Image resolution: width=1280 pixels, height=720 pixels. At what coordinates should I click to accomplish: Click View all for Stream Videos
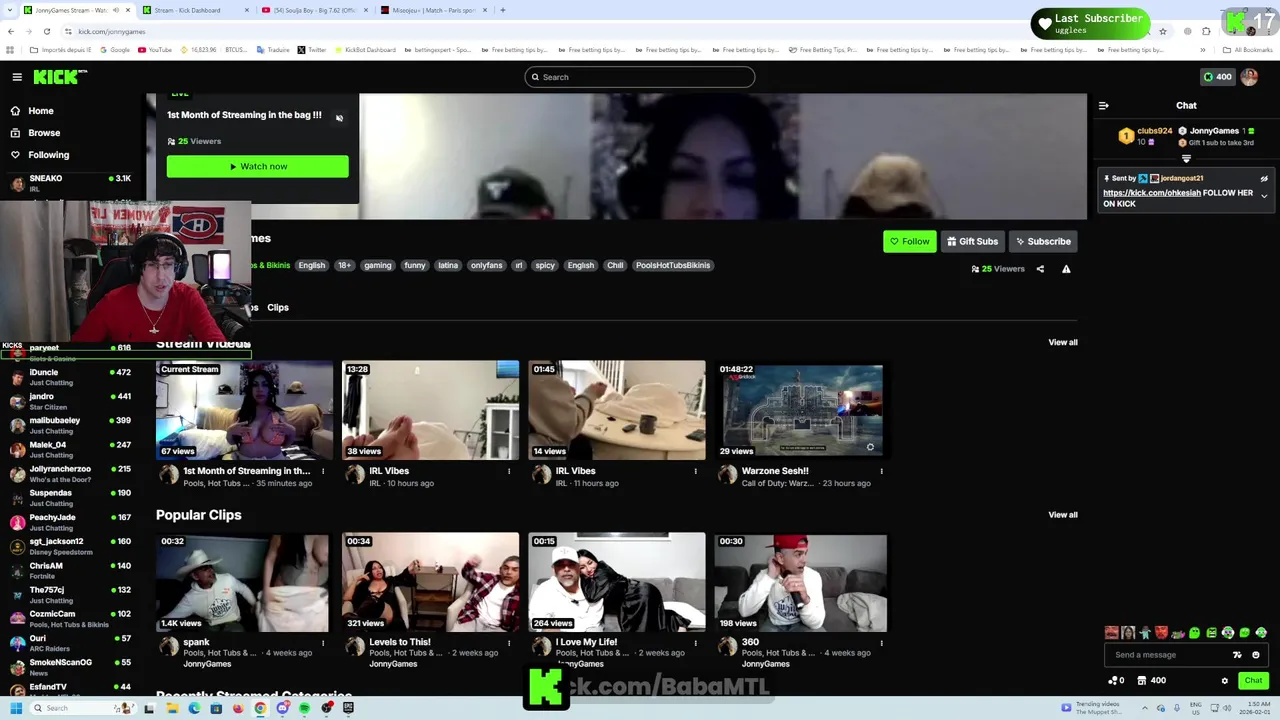tap(1063, 342)
